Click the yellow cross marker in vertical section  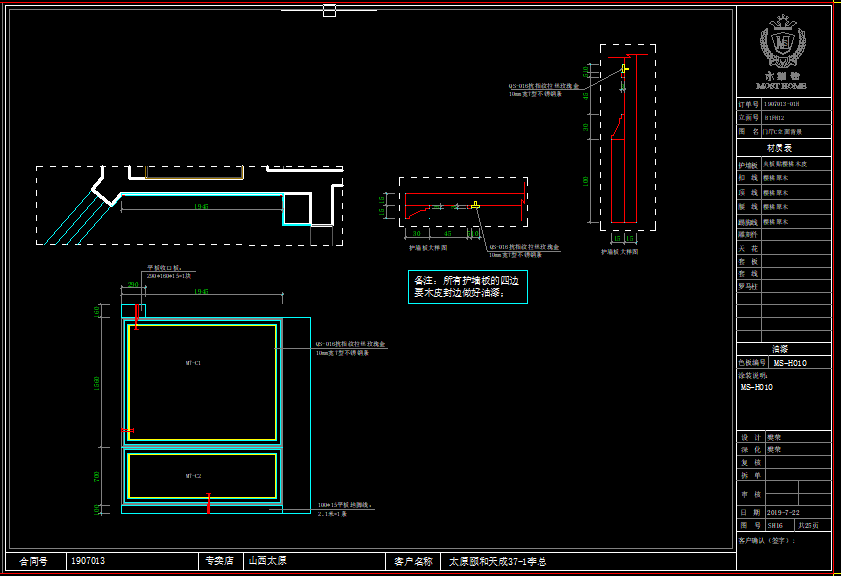click(624, 69)
